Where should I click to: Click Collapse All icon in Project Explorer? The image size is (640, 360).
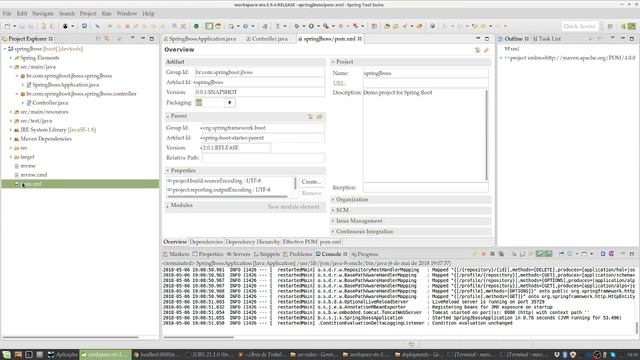pos(98,39)
